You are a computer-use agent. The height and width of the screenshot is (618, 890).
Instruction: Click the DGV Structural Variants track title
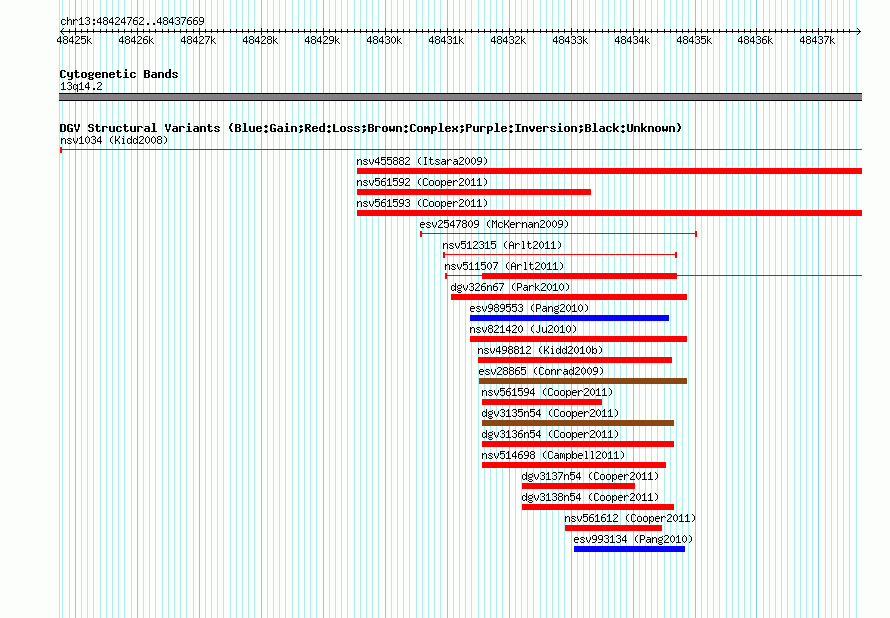370,128
